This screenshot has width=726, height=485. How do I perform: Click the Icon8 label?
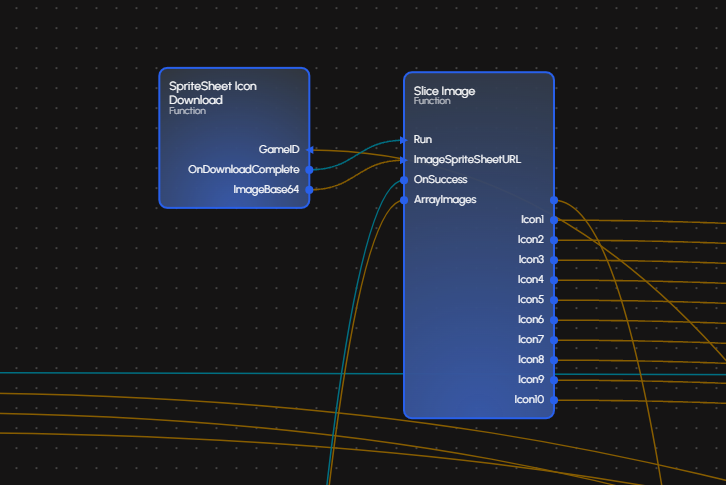[531, 359]
